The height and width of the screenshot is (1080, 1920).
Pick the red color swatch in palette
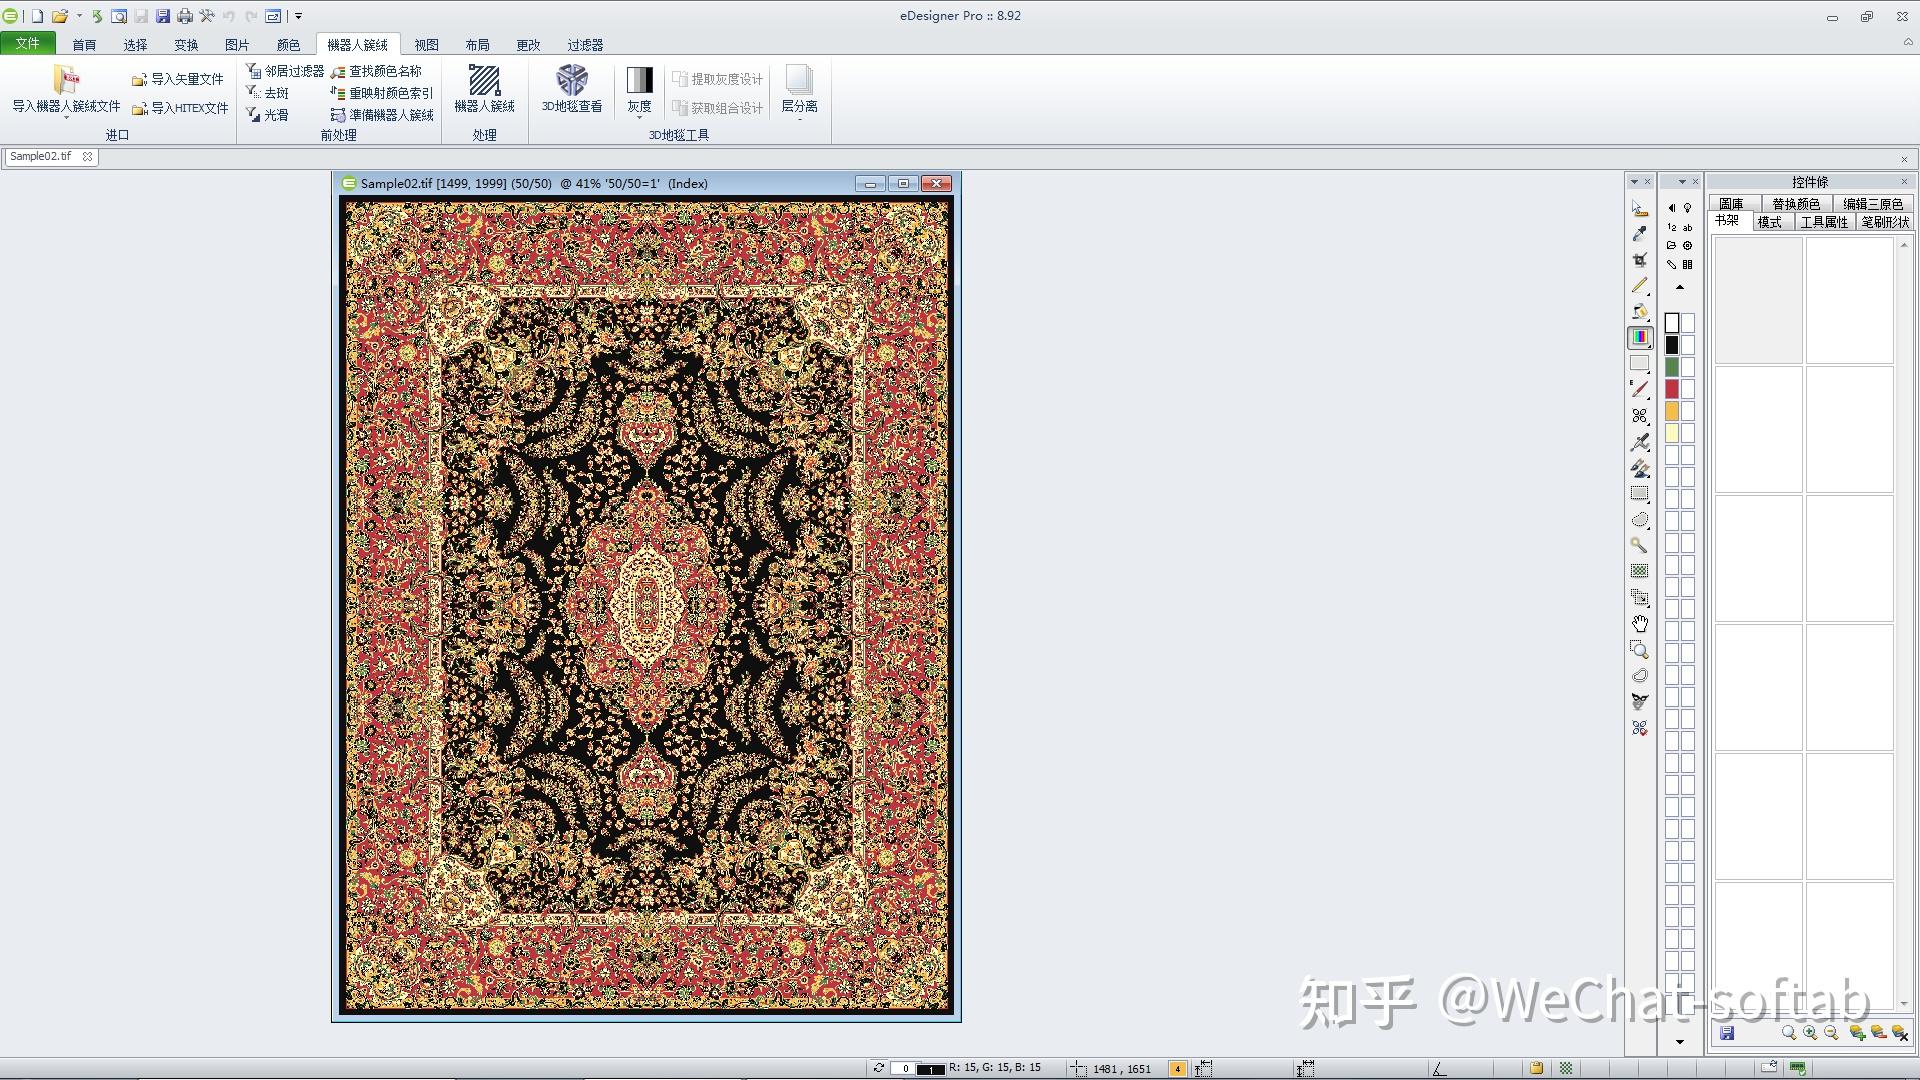(1672, 389)
